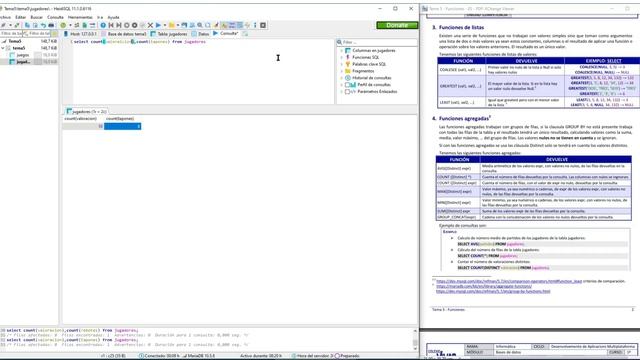
Task: Click the Fragmentos item in helpers panel
Action: pos(363,71)
